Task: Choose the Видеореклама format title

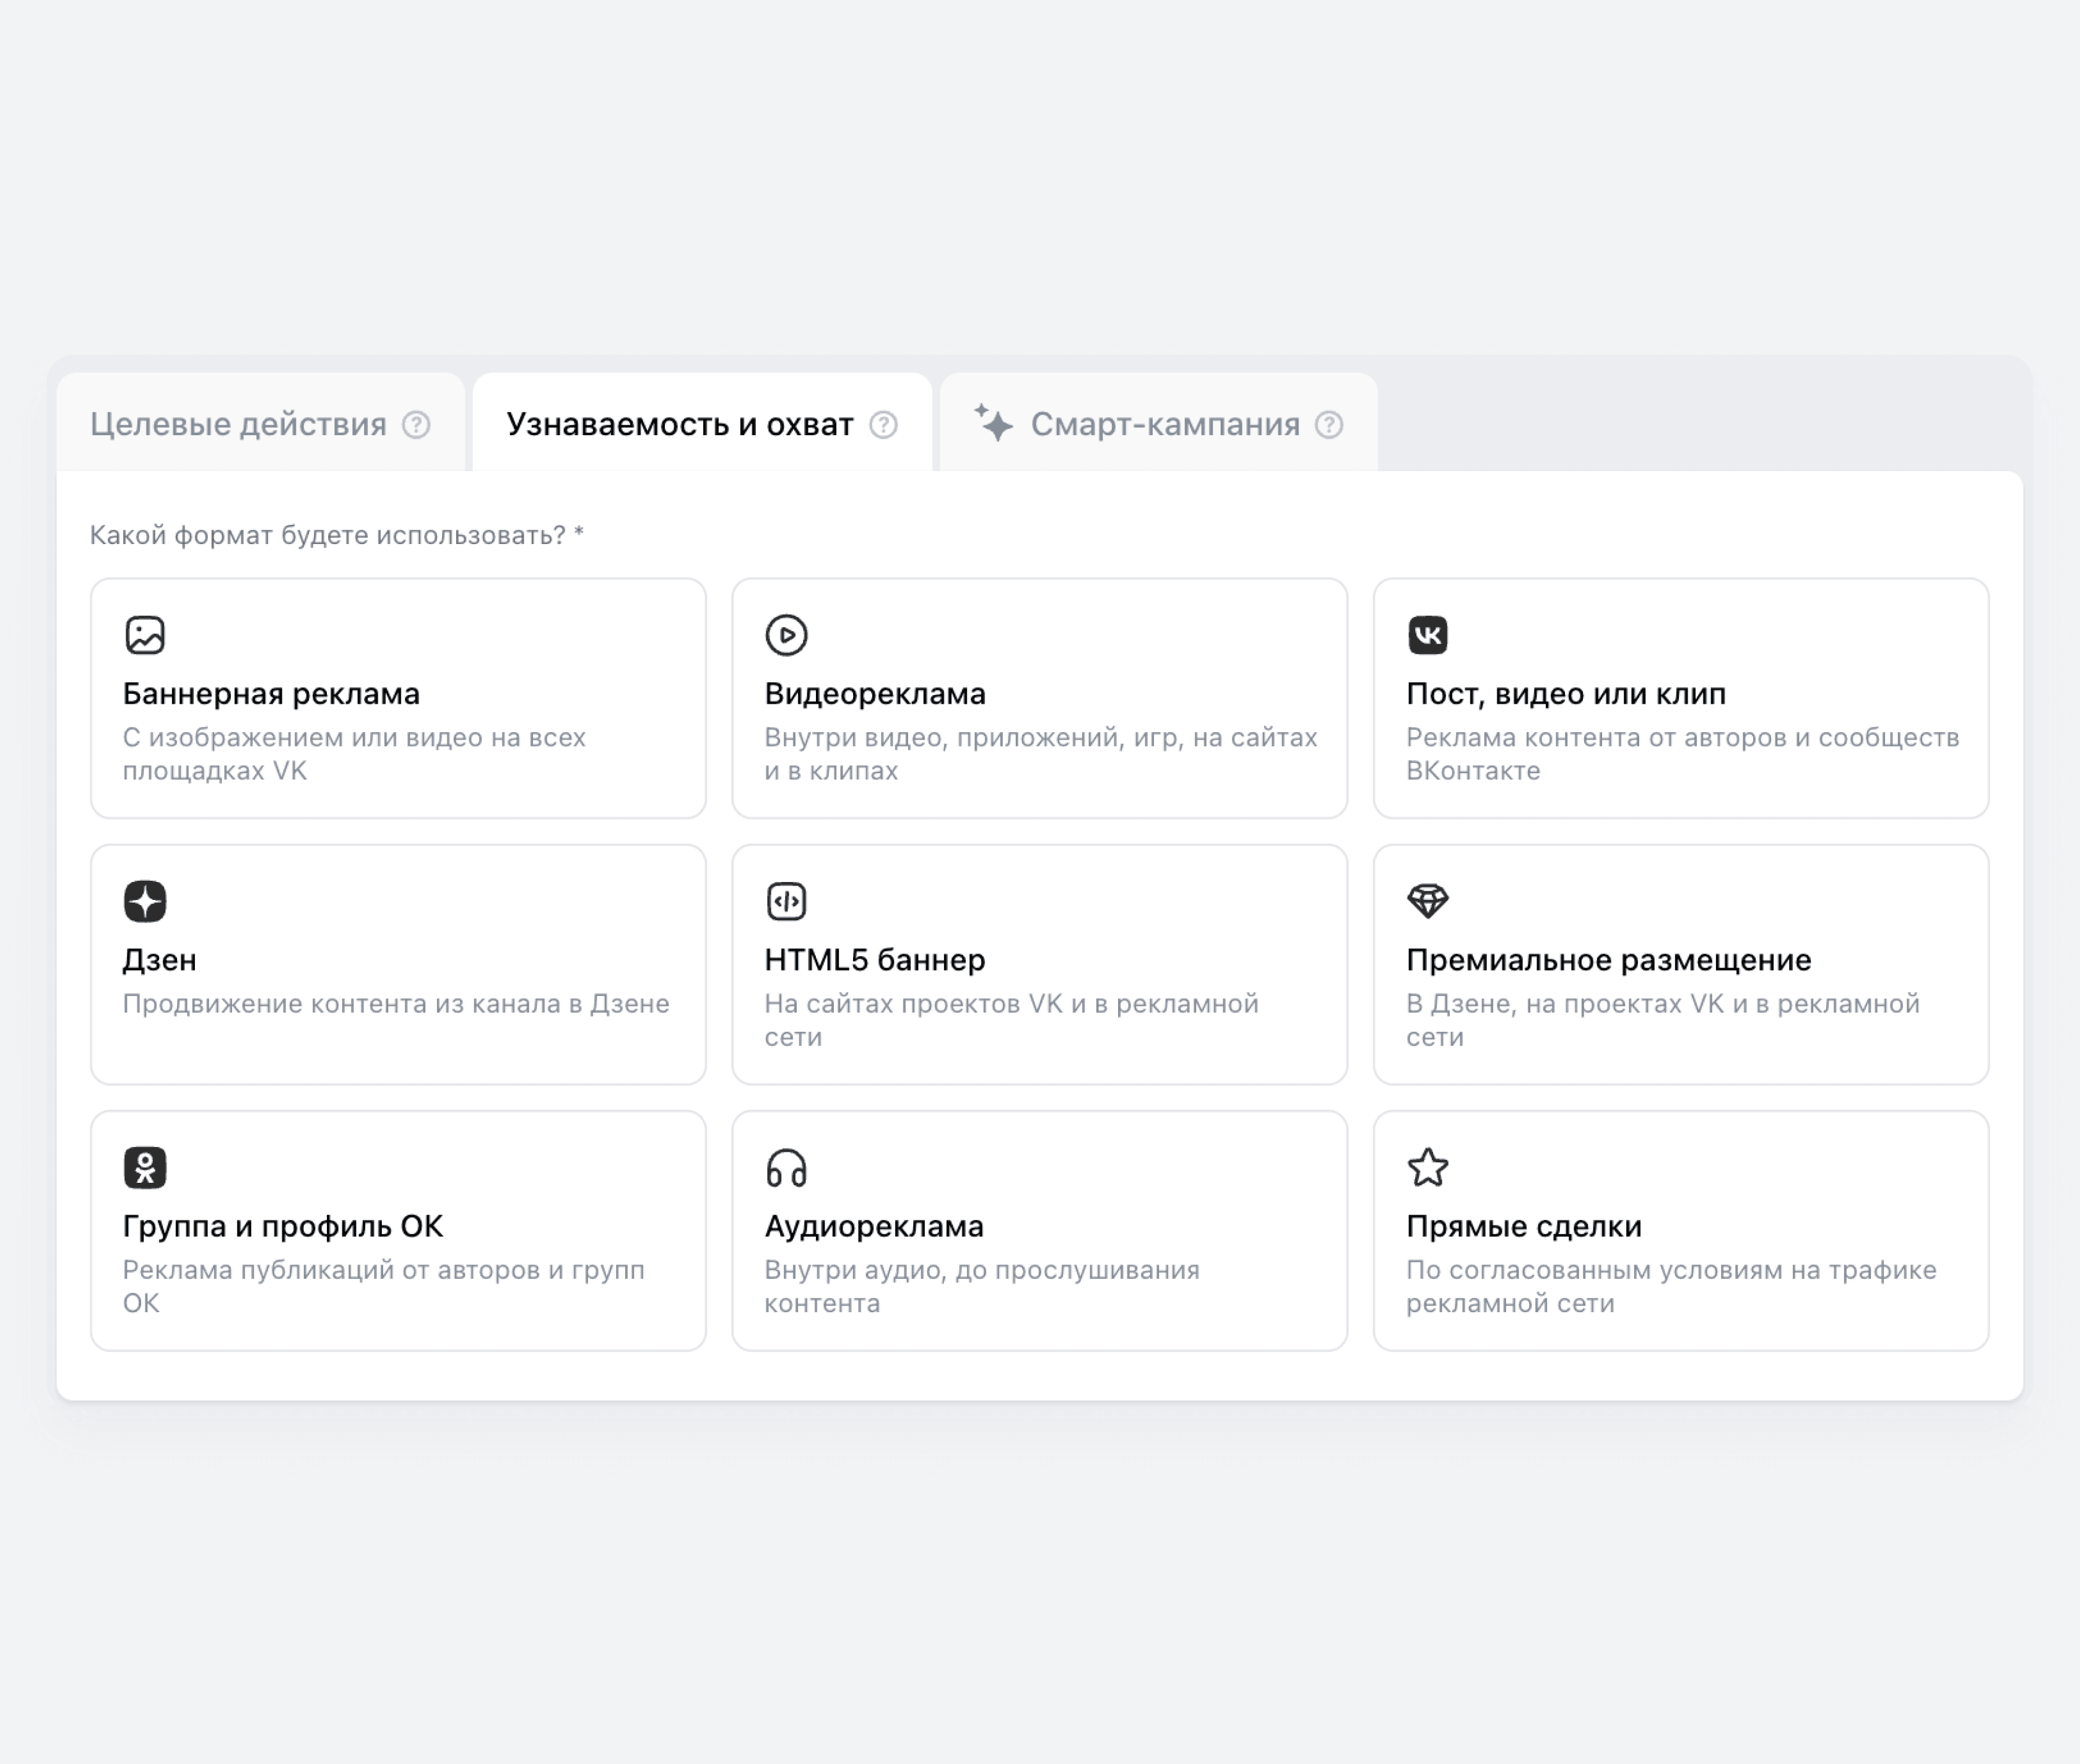Action: point(875,693)
